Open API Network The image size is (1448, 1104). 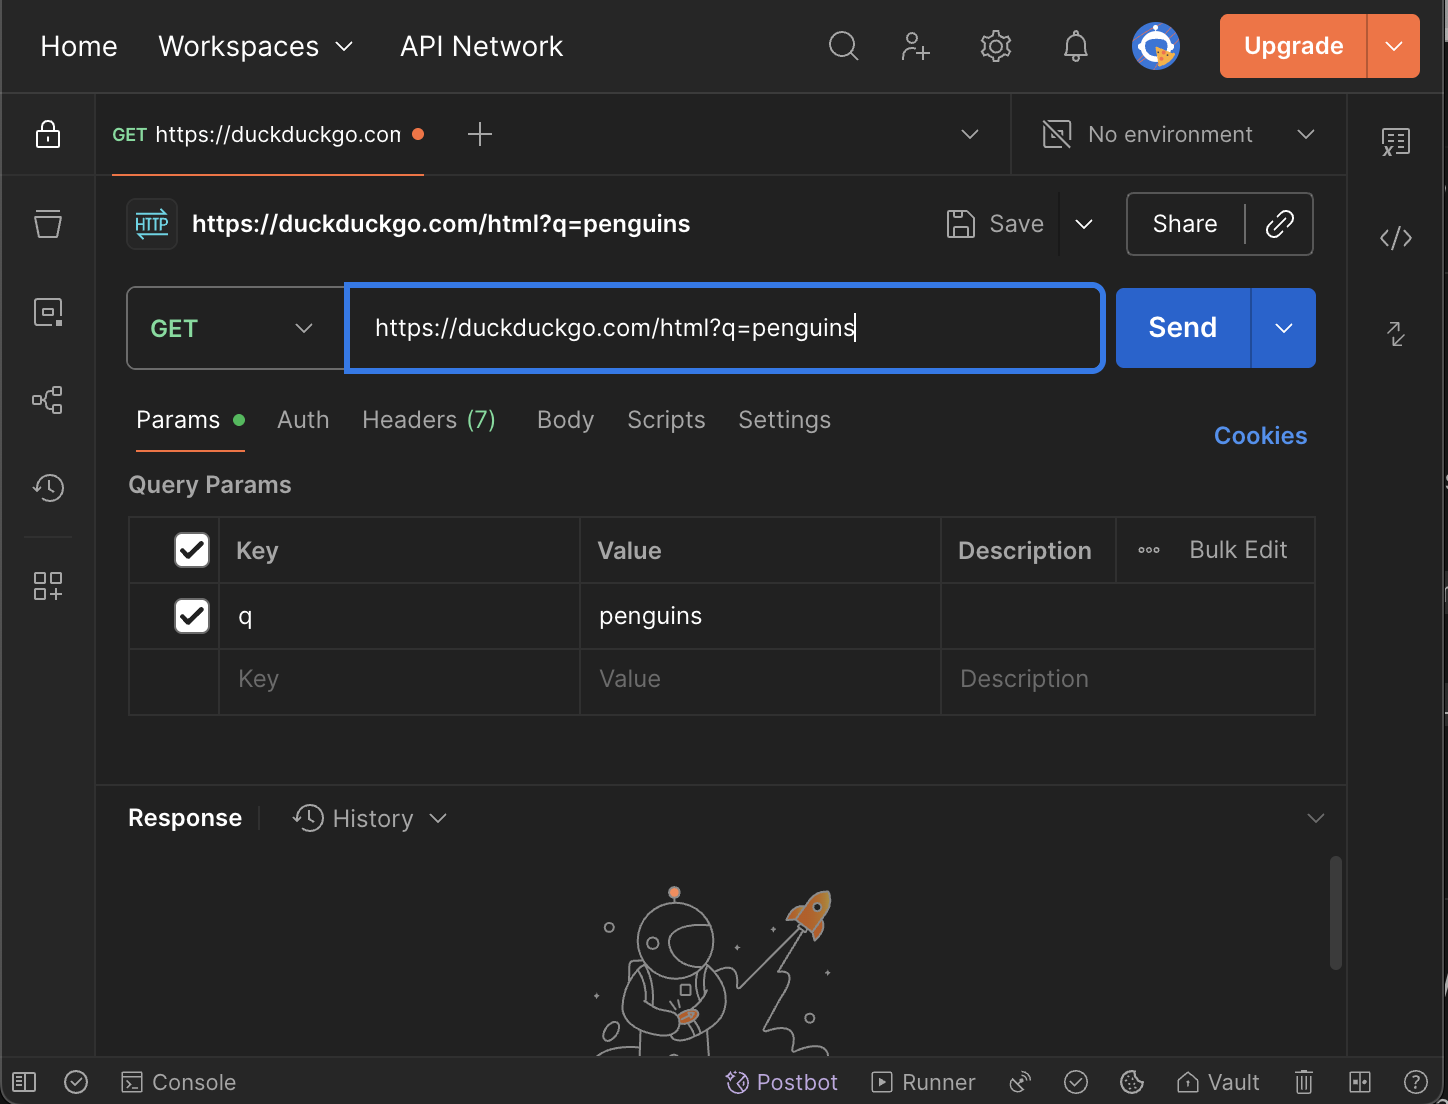click(x=481, y=46)
